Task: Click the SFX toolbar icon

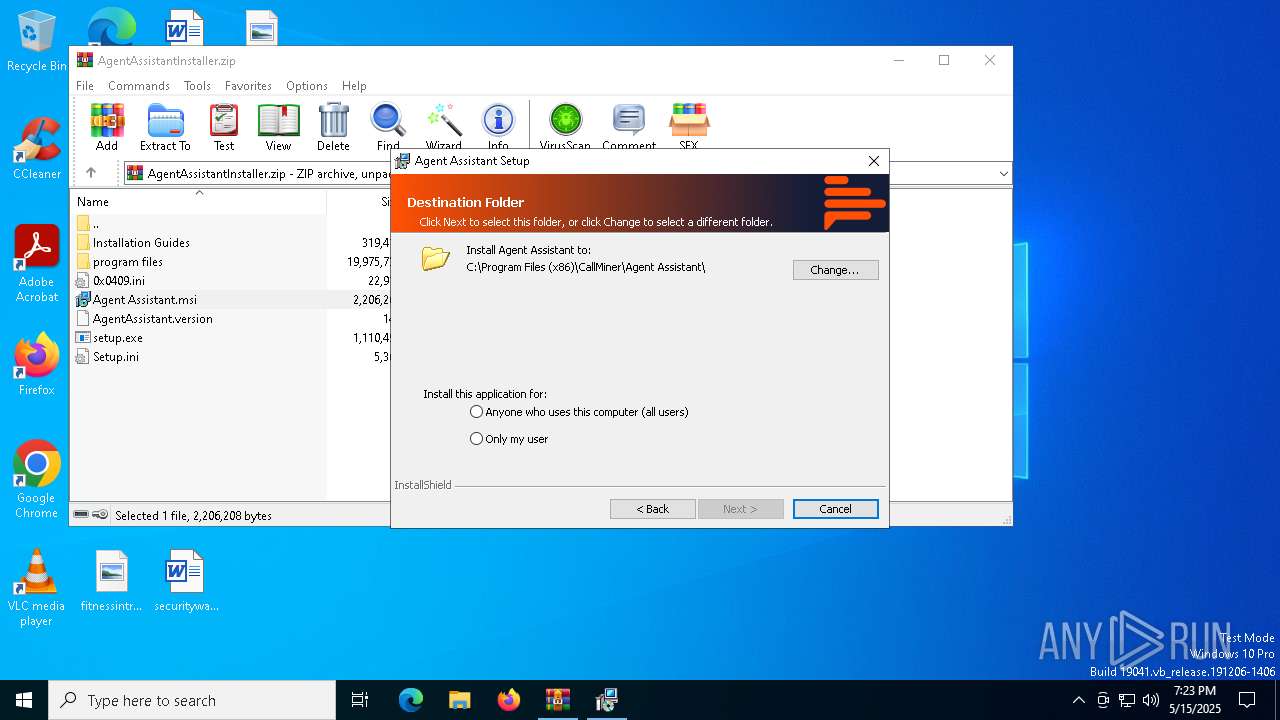Action: pos(689,126)
